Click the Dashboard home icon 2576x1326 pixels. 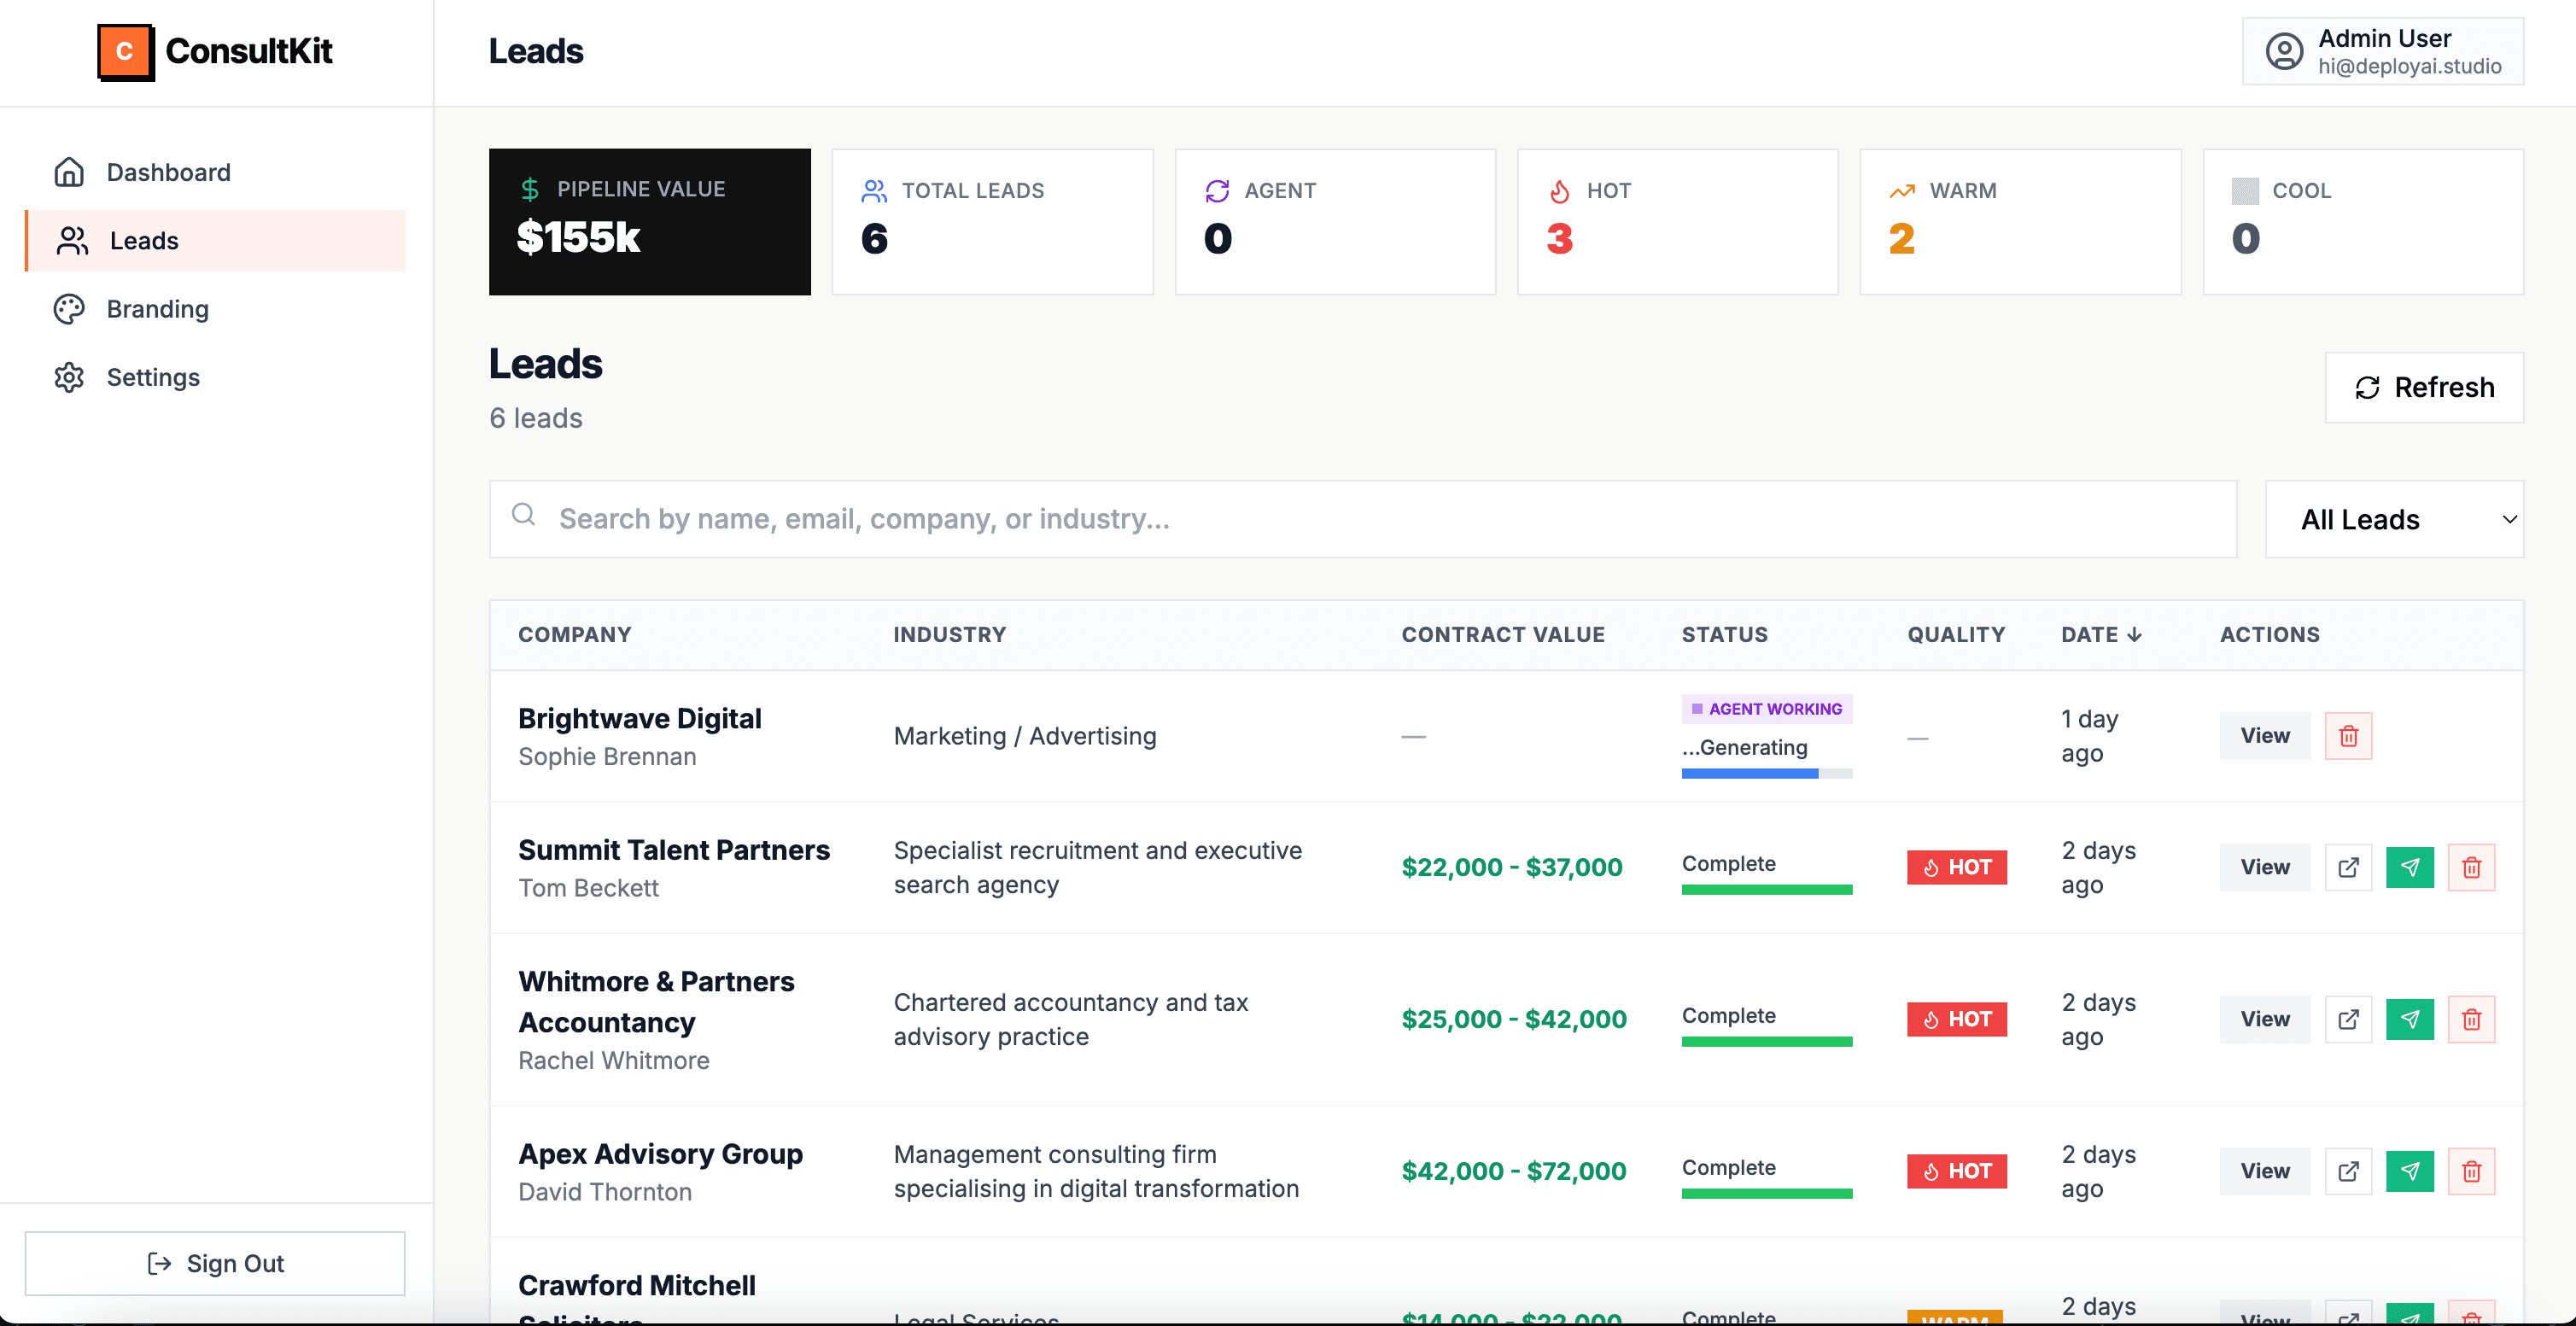pos(69,172)
